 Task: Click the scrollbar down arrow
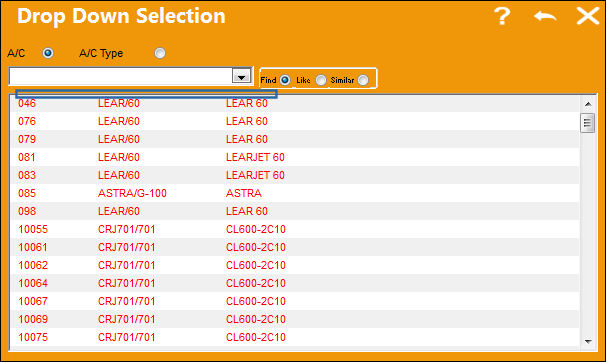point(588,341)
